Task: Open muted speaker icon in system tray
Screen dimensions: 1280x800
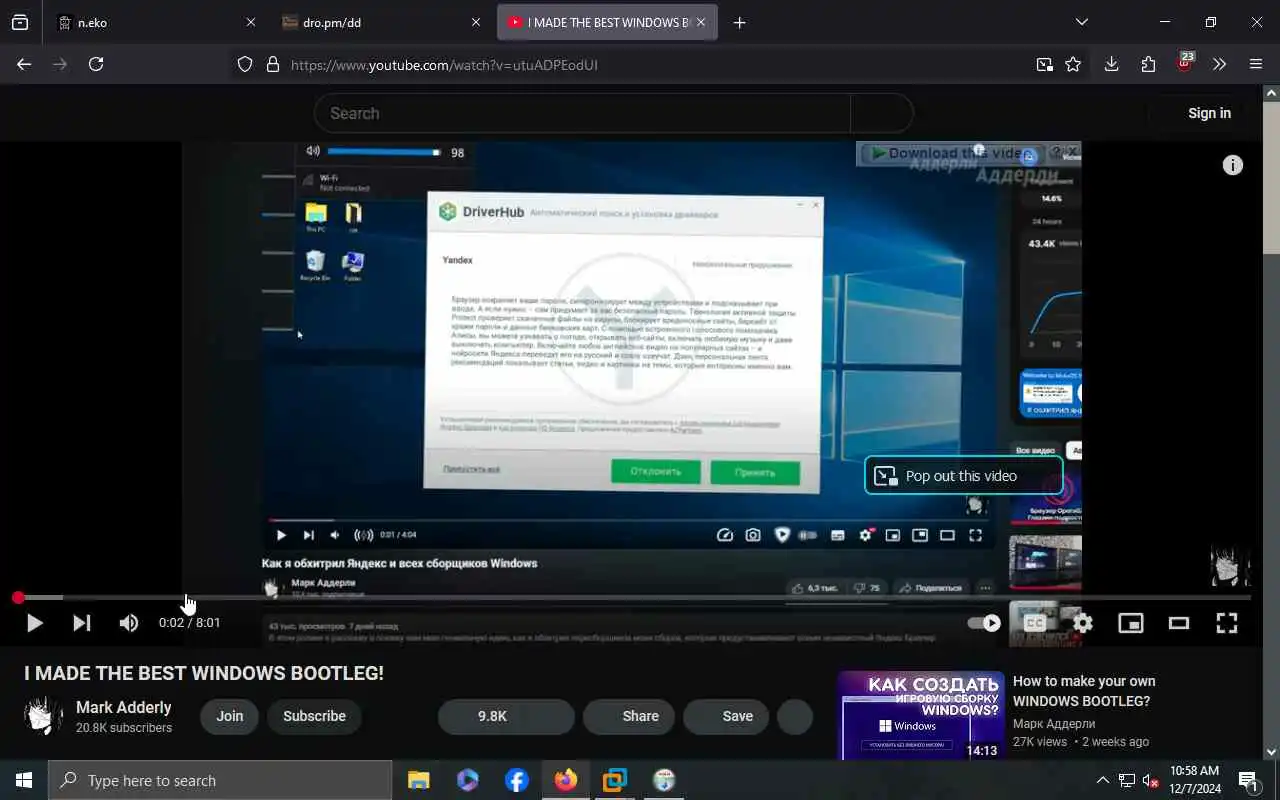Action: [1150, 780]
